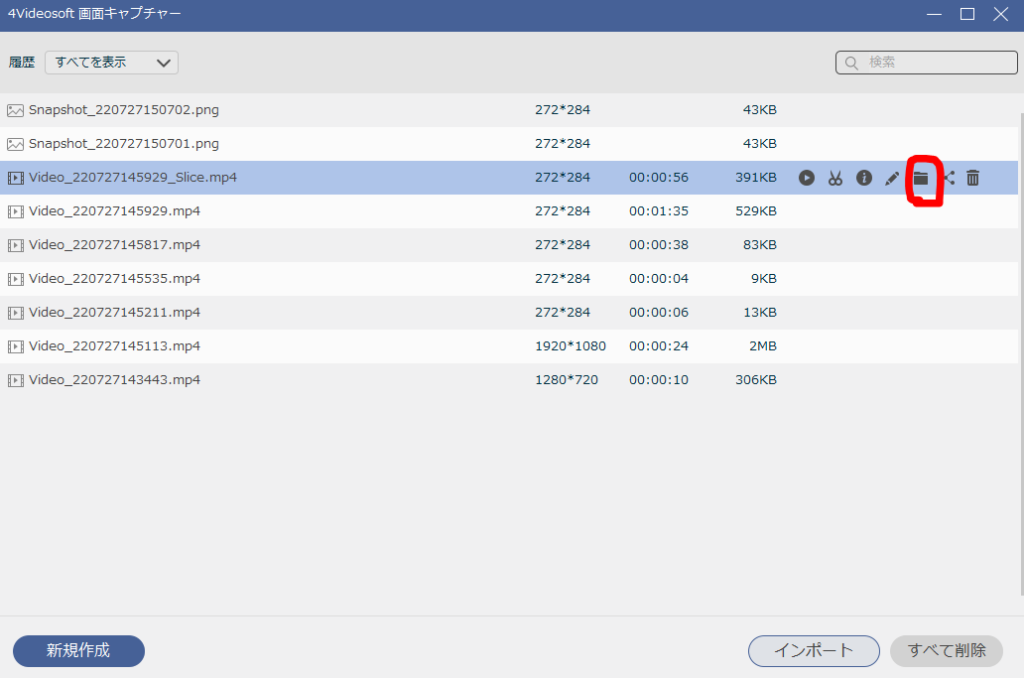Maximize the 4Videosoft window
Image resolution: width=1024 pixels, height=678 pixels.
967,14
